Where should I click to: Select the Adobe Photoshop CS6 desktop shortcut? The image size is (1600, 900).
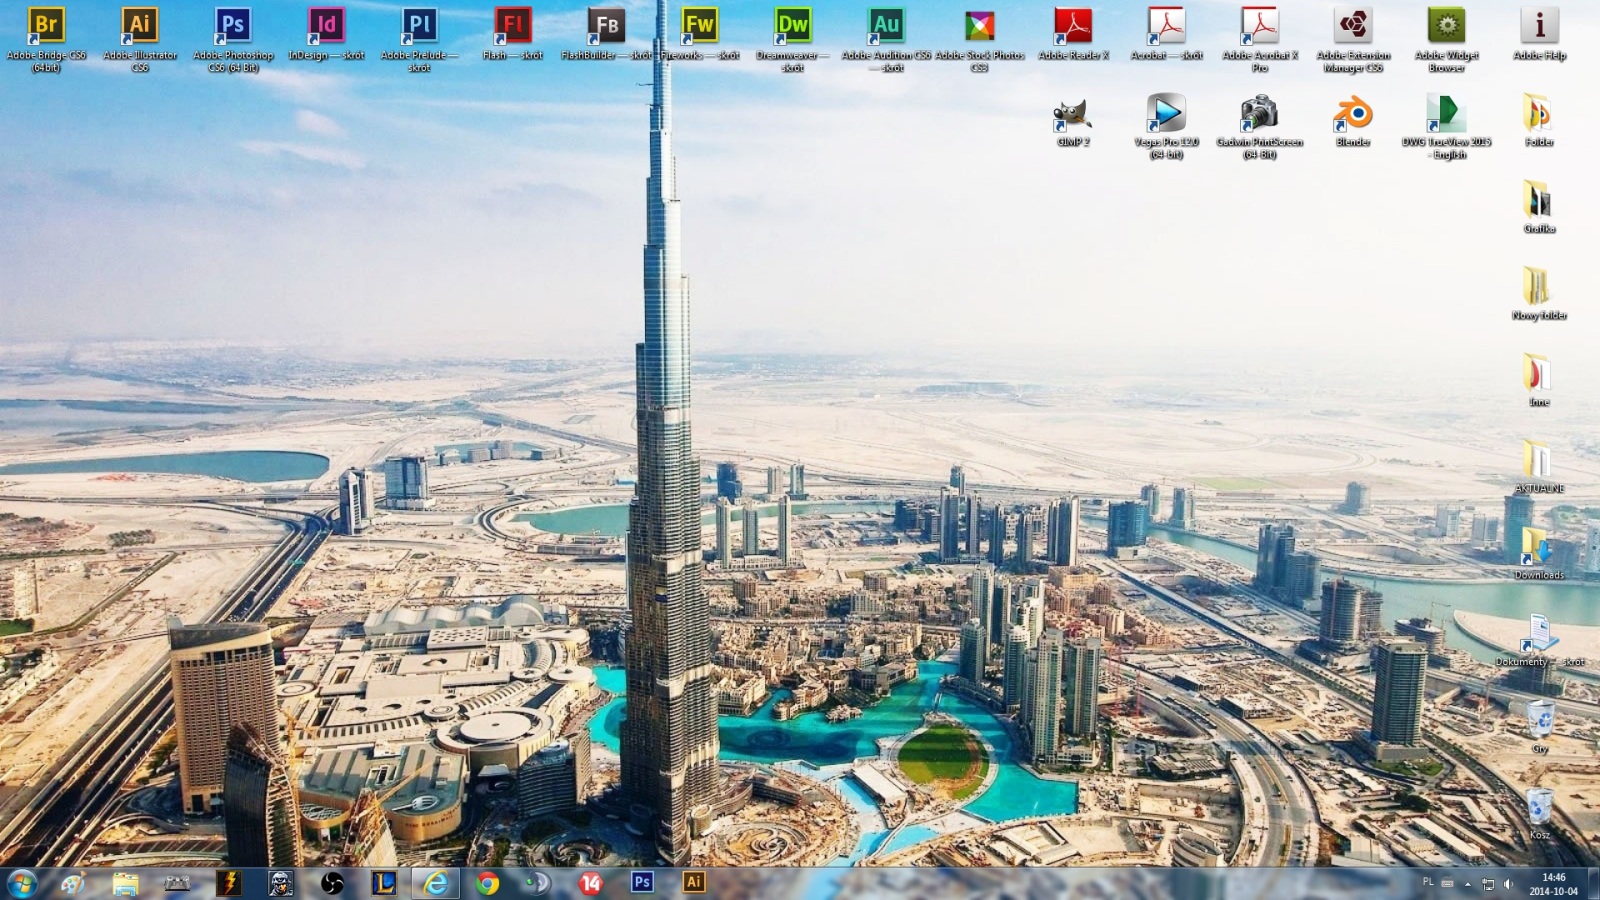(x=233, y=39)
